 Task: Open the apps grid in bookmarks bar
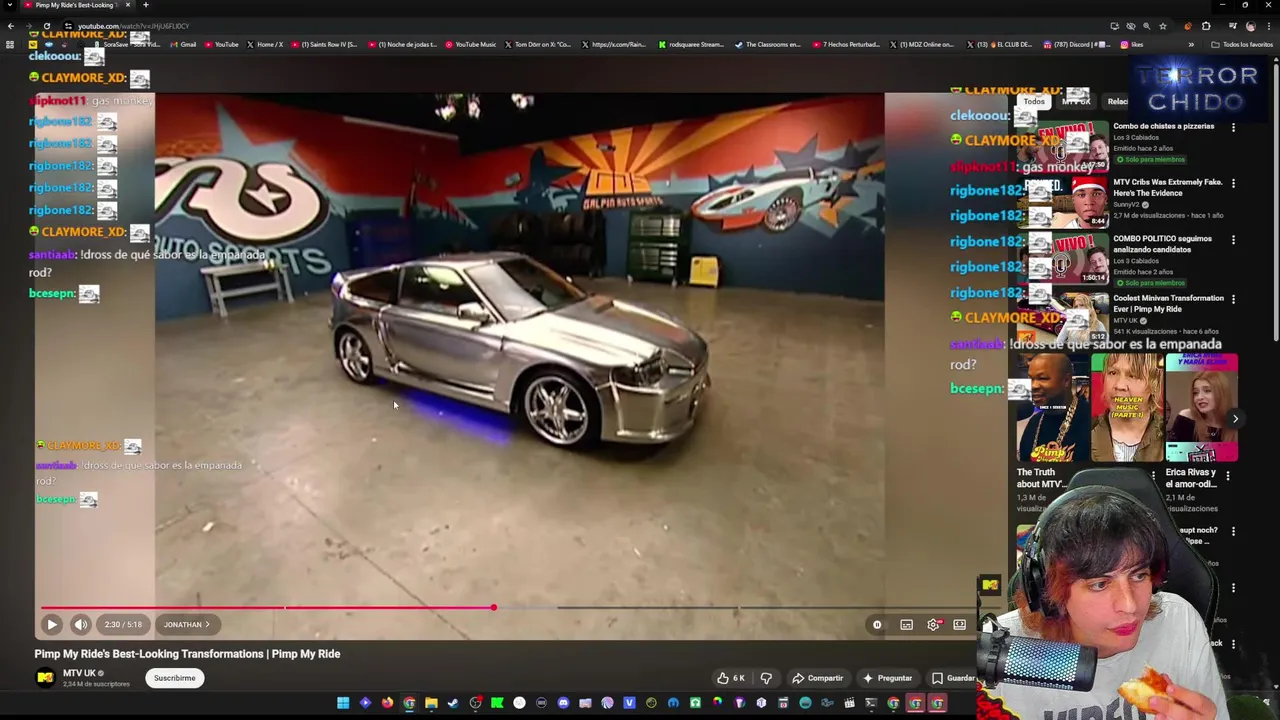click(x=10, y=44)
